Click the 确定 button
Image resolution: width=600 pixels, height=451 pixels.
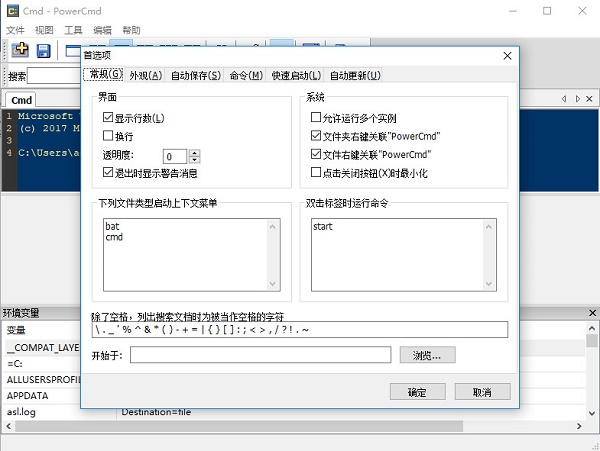pos(417,392)
